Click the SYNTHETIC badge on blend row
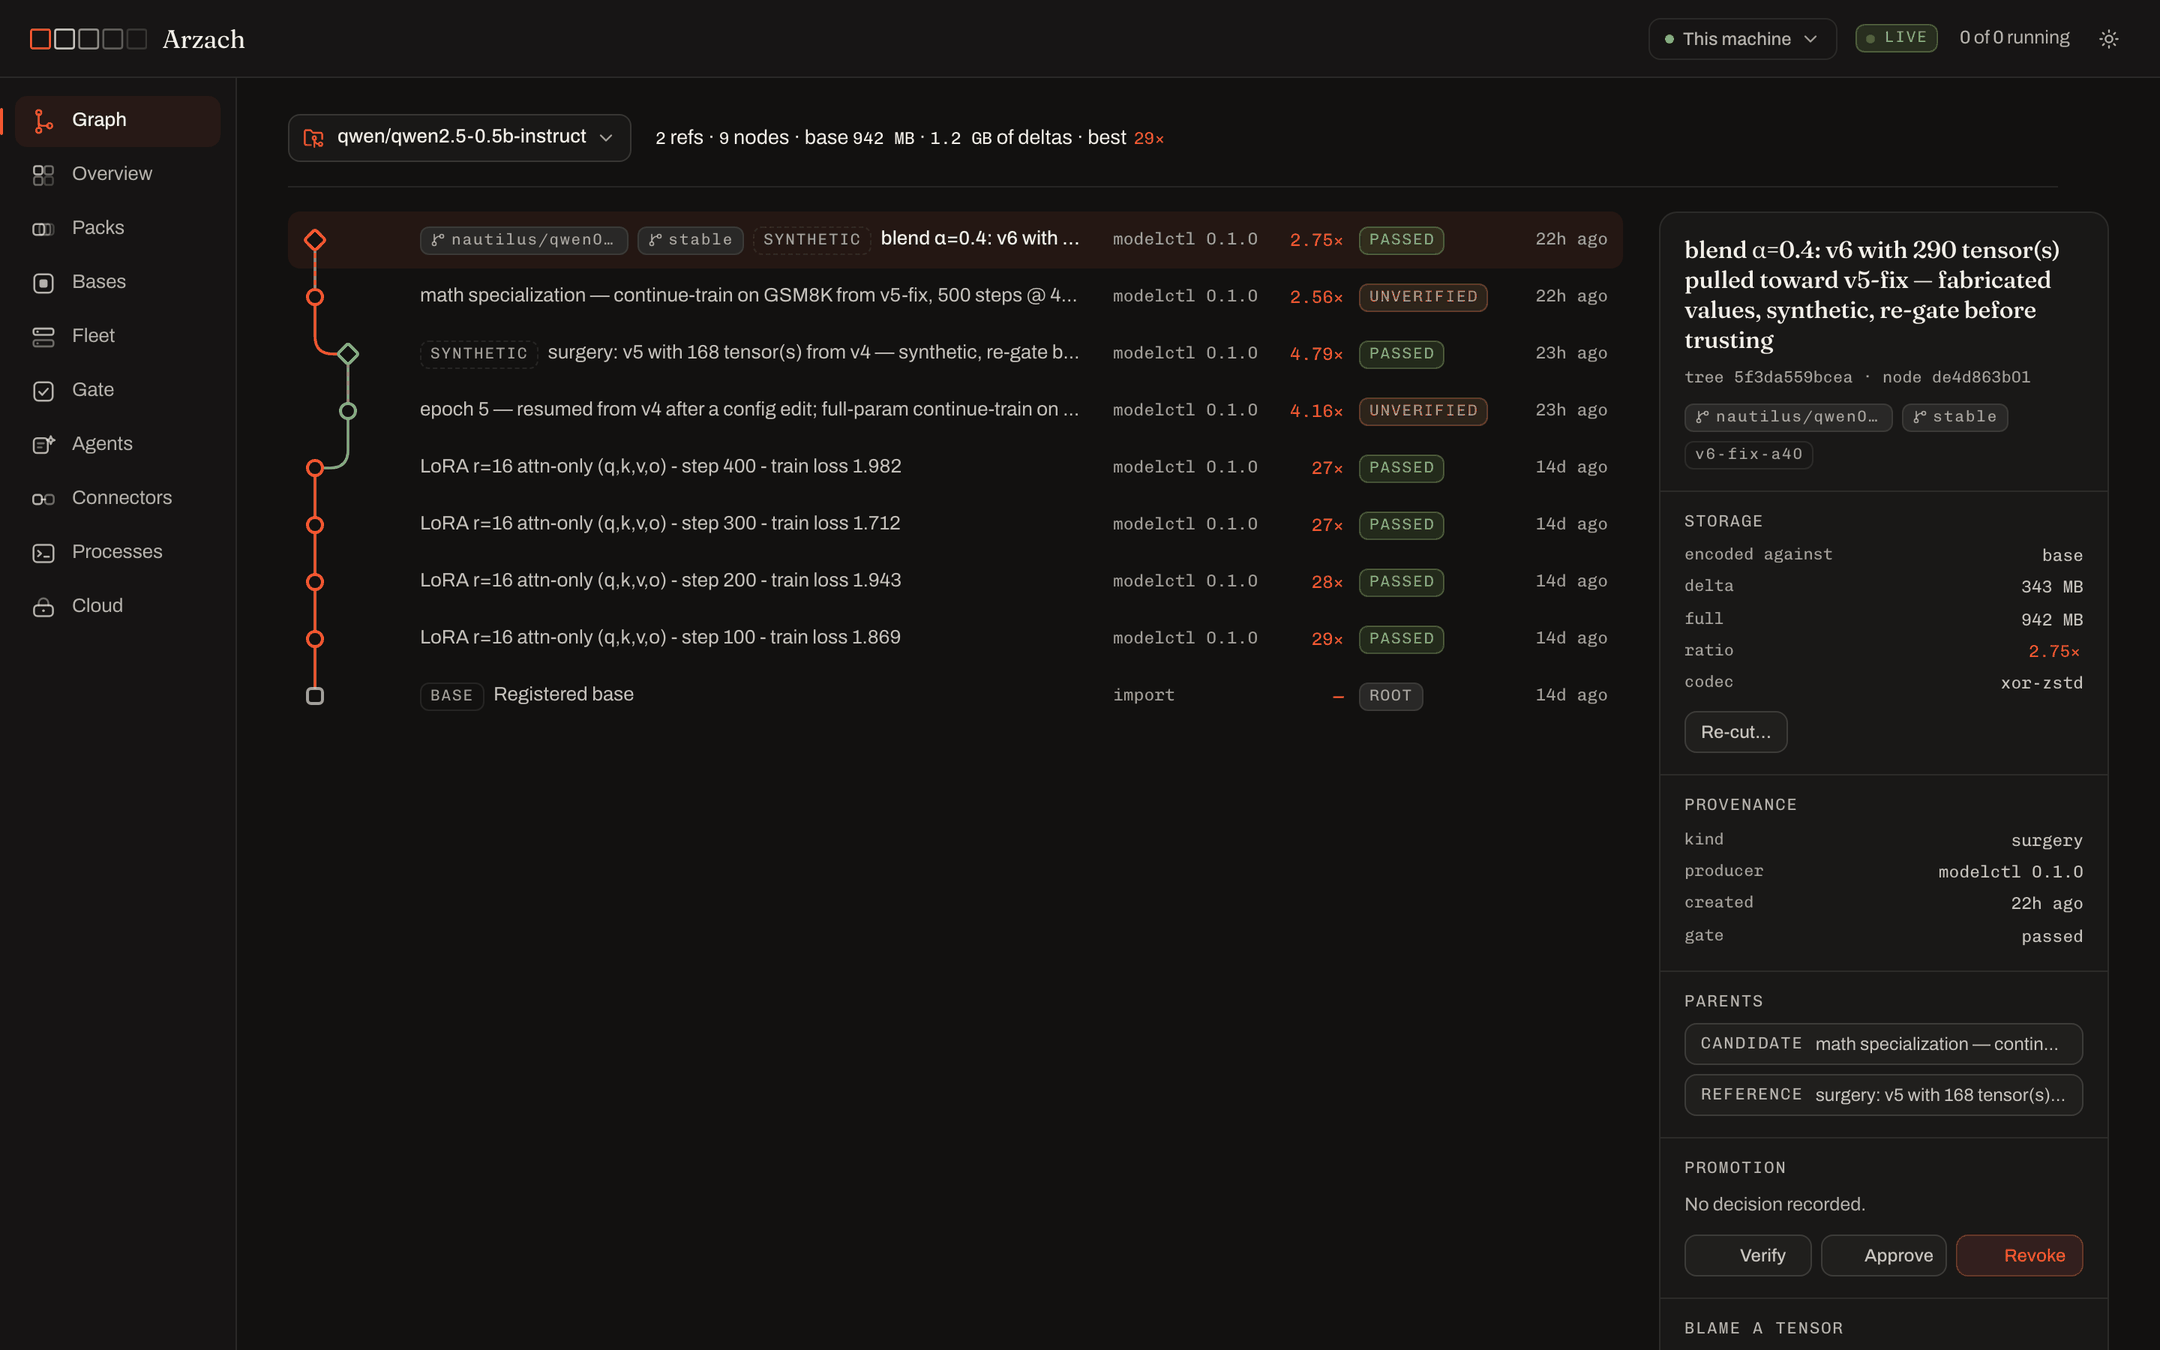2160x1350 pixels. [x=811, y=240]
